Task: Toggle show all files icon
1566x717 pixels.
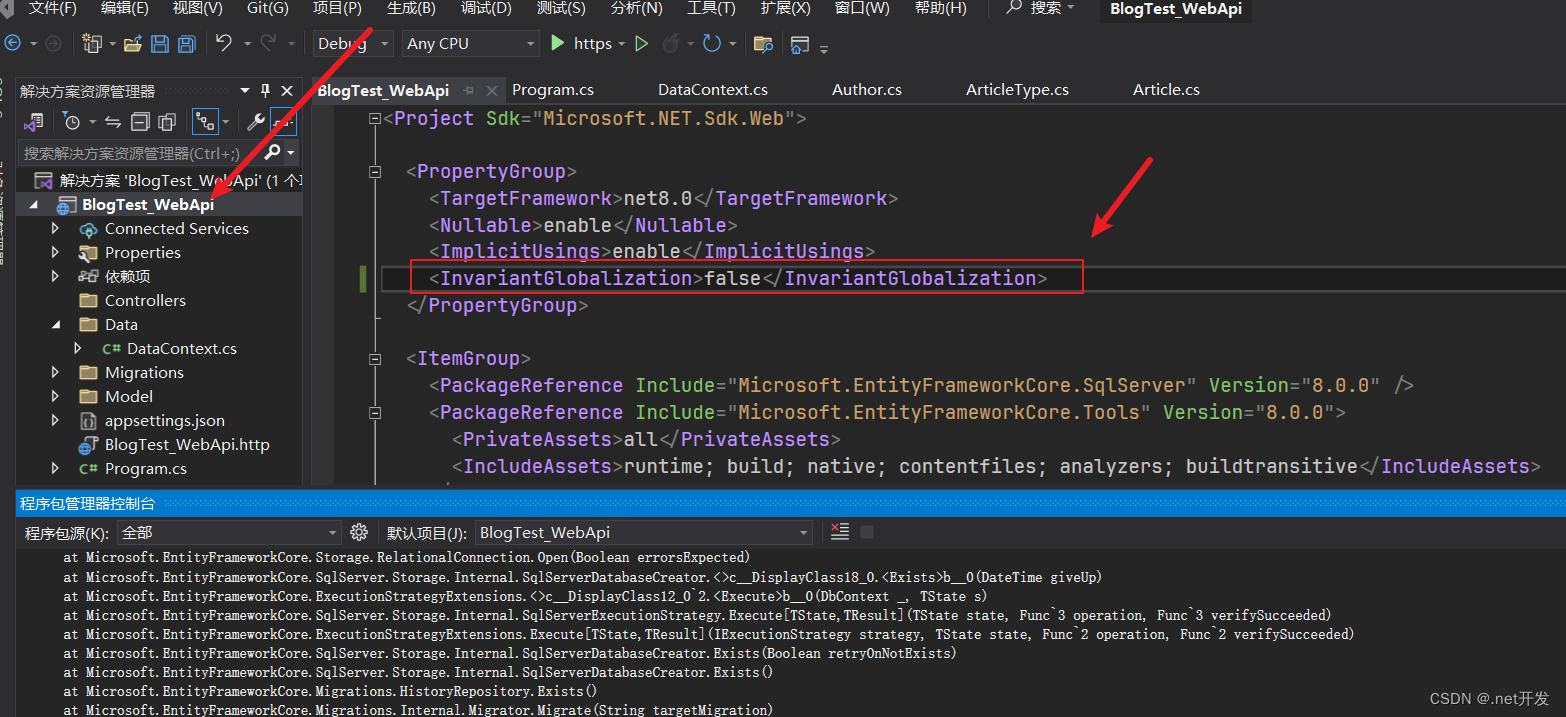Action: (167, 121)
